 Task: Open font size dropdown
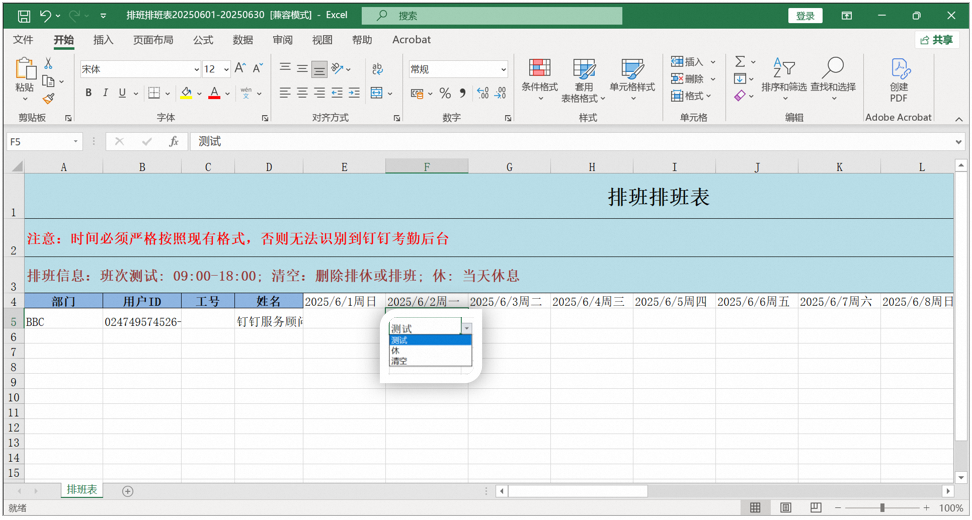pos(226,69)
